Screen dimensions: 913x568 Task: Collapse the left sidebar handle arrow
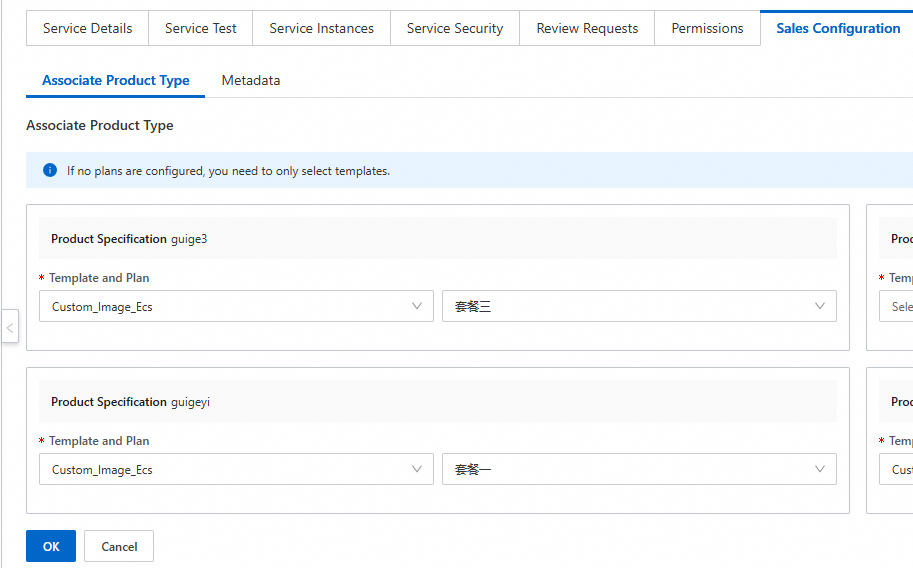point(10,327)
